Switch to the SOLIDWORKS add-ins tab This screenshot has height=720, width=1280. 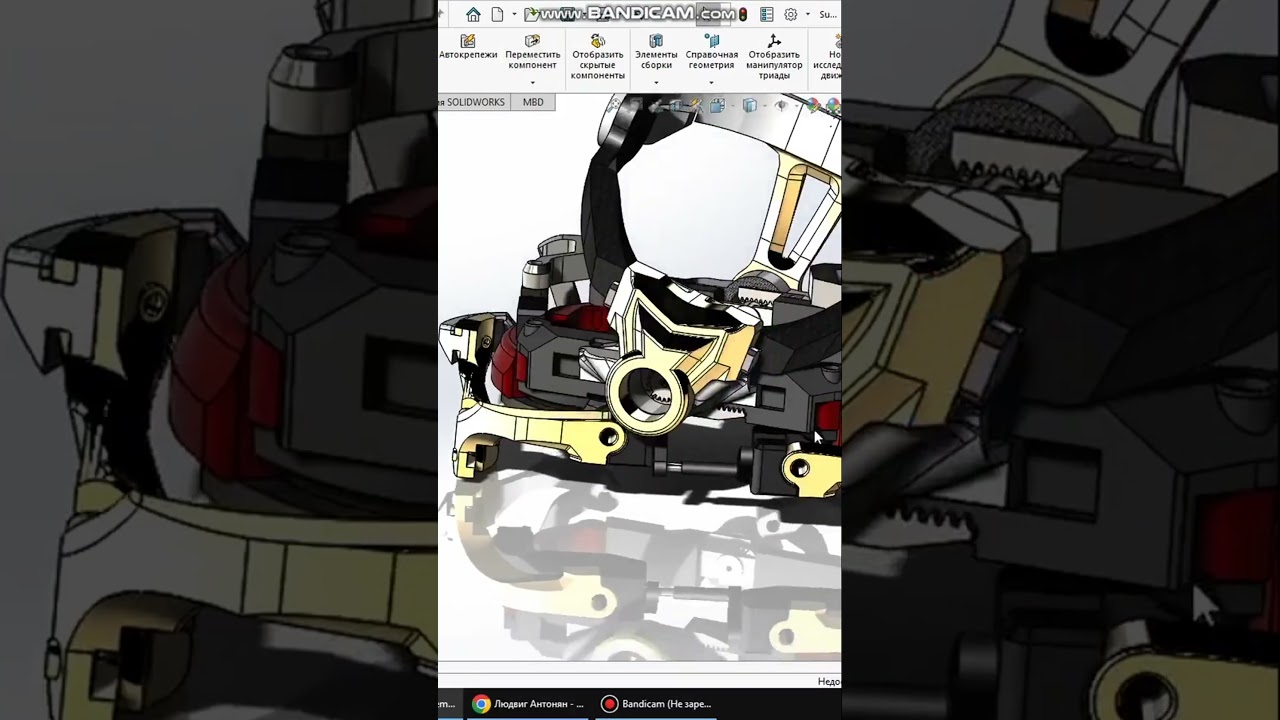473,102
